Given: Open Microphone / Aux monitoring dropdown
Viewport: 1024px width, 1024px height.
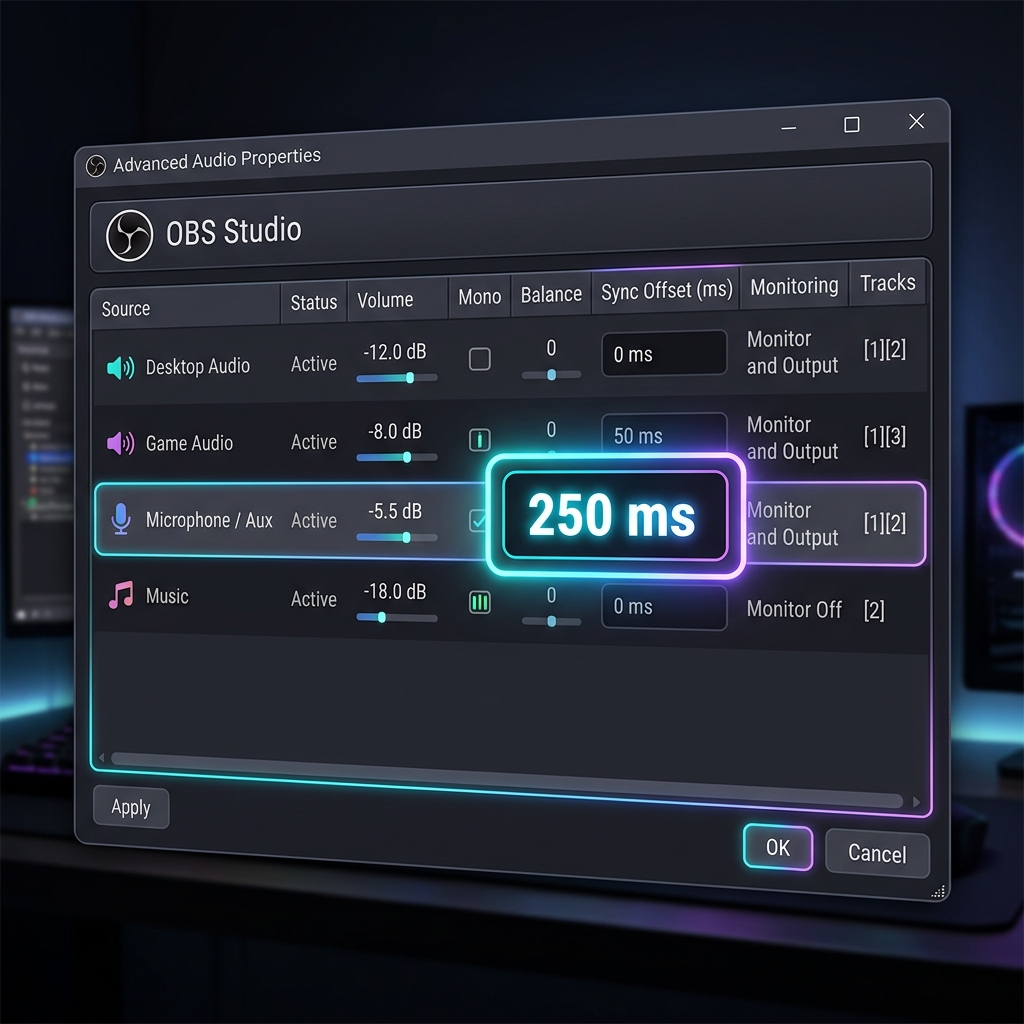Looking at the screenshot, I should point(792,523).
